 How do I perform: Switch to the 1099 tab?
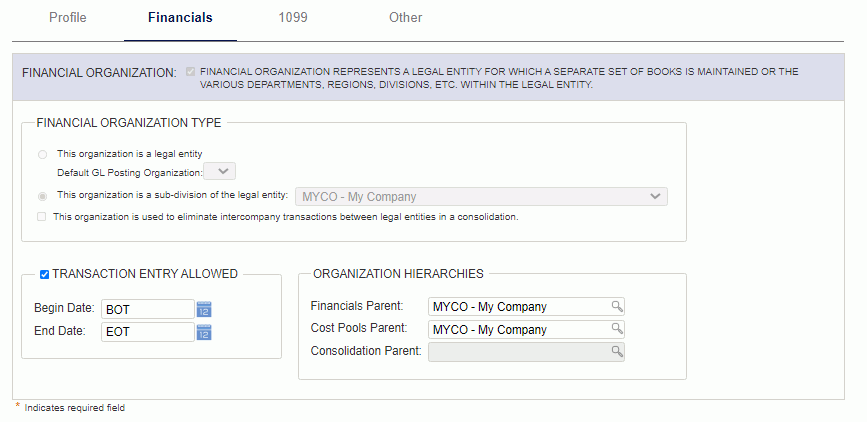click(293, 17)
